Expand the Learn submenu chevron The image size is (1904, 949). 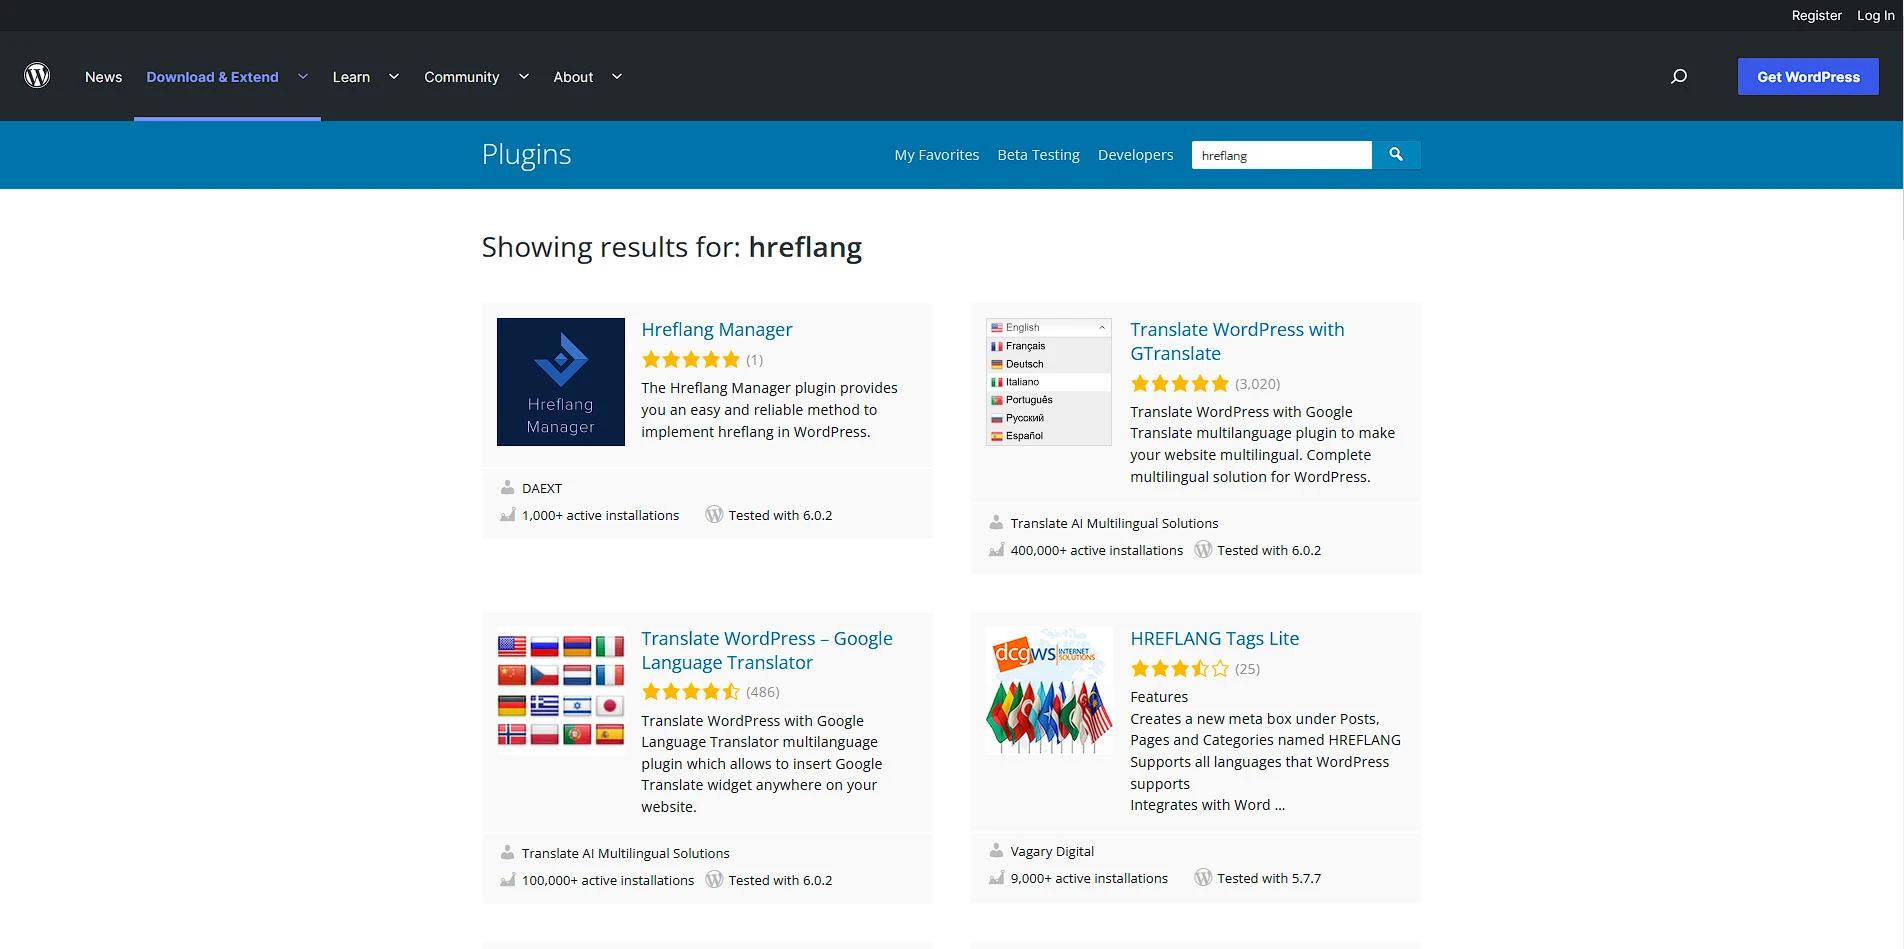pyautogui.click(x=394, y=77)
